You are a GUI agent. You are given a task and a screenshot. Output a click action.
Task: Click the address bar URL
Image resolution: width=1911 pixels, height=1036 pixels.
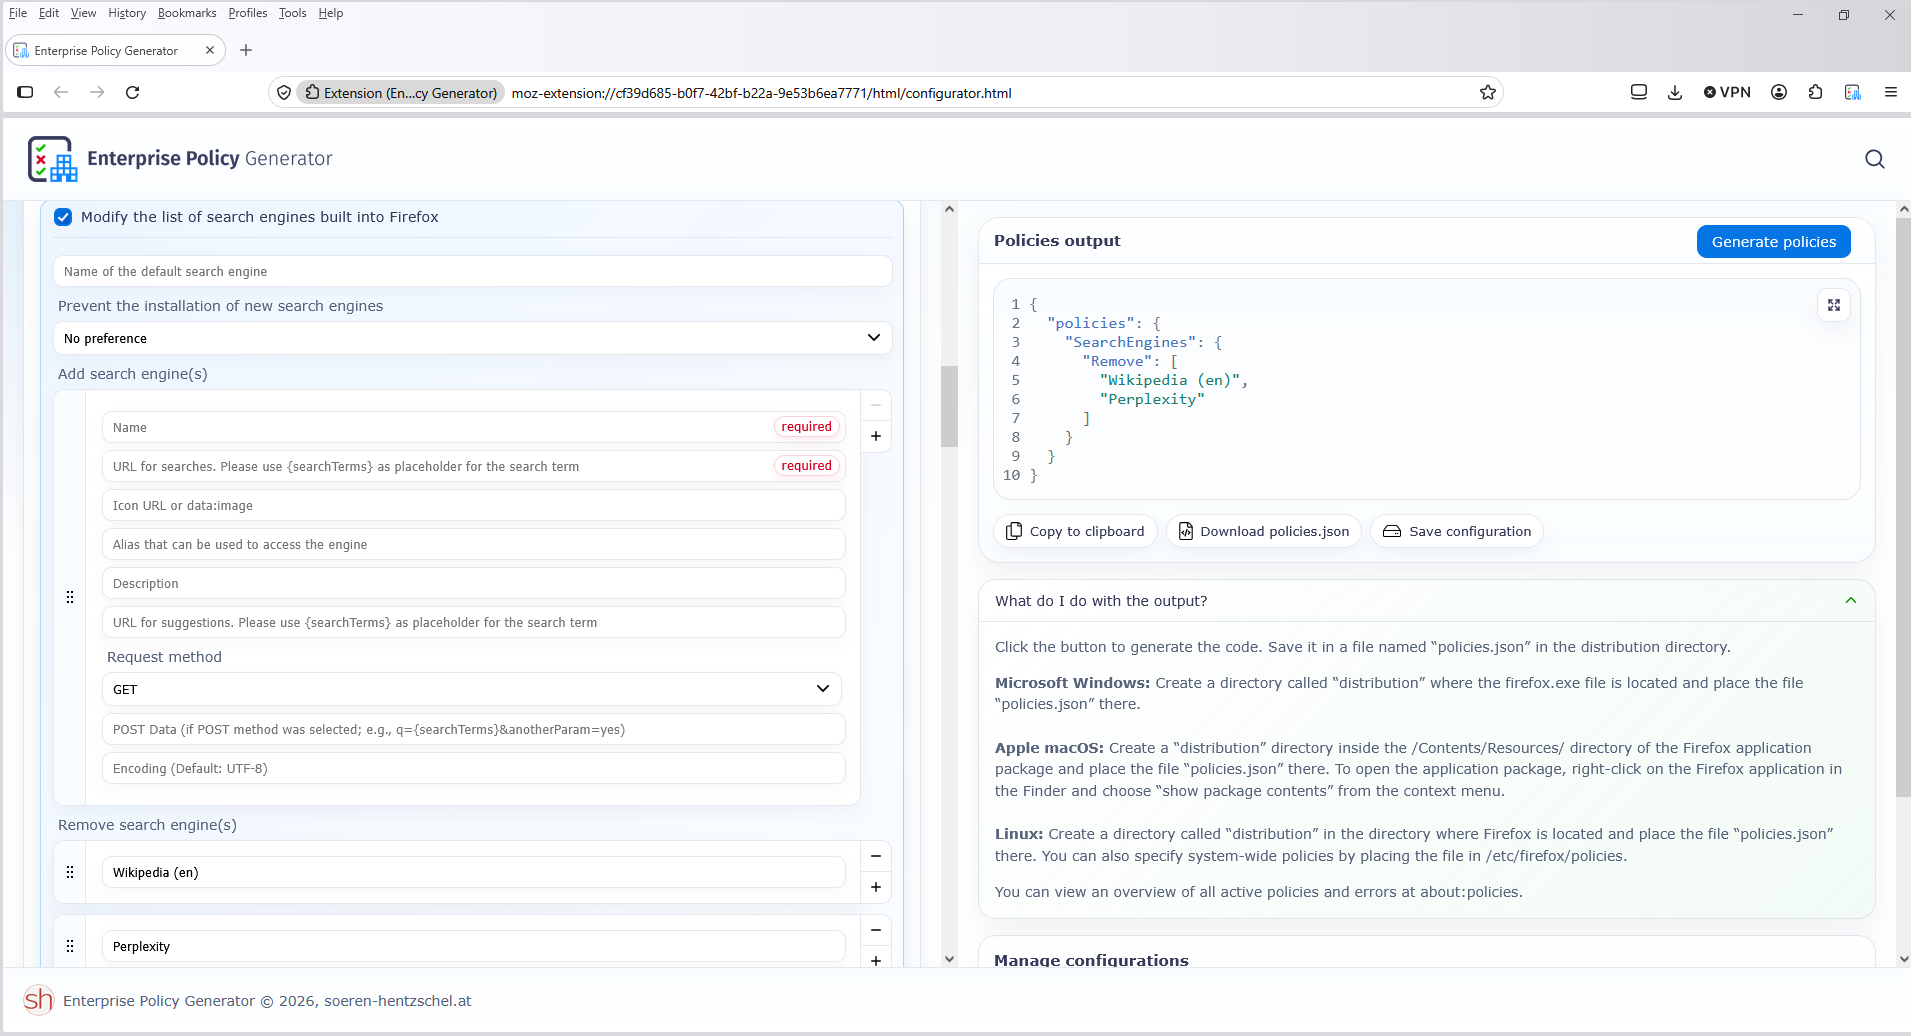[x=761, y=93]
